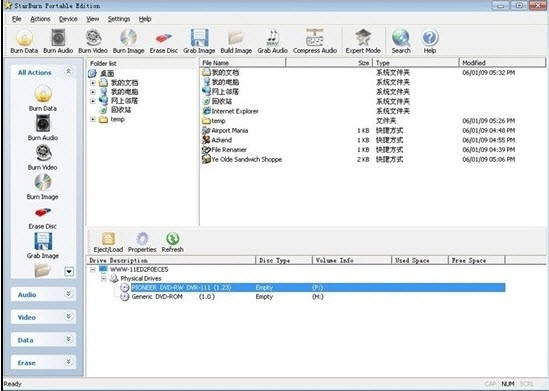
Task: Open the View menu
Action: pyautogui.click(x=93, y=19)
